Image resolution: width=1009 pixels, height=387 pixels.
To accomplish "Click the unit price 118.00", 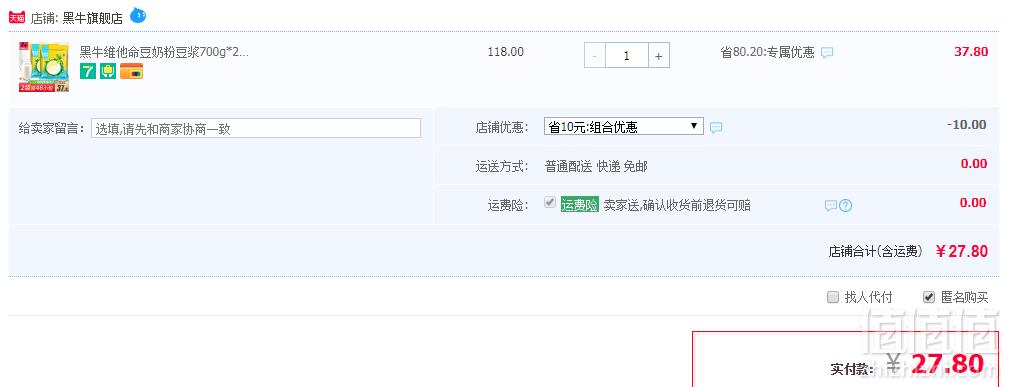I will pyautogui.click(x=506, y=52).
